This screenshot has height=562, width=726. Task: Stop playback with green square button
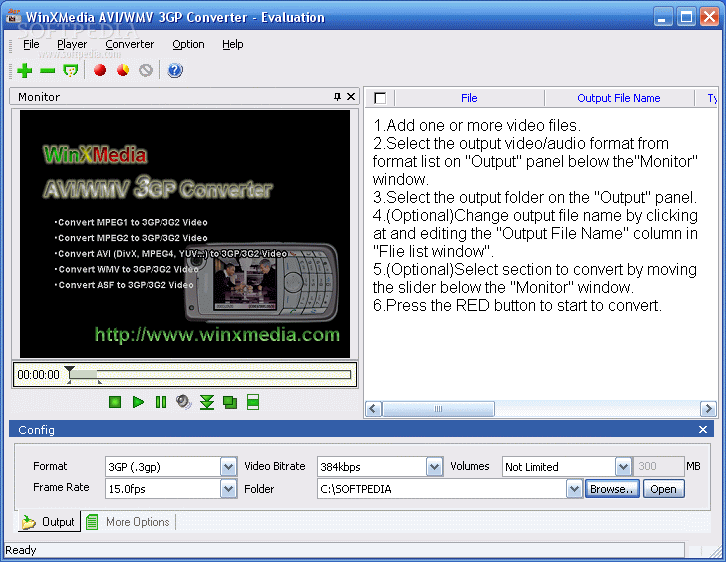pyautogui.click(x=115, y=402)
